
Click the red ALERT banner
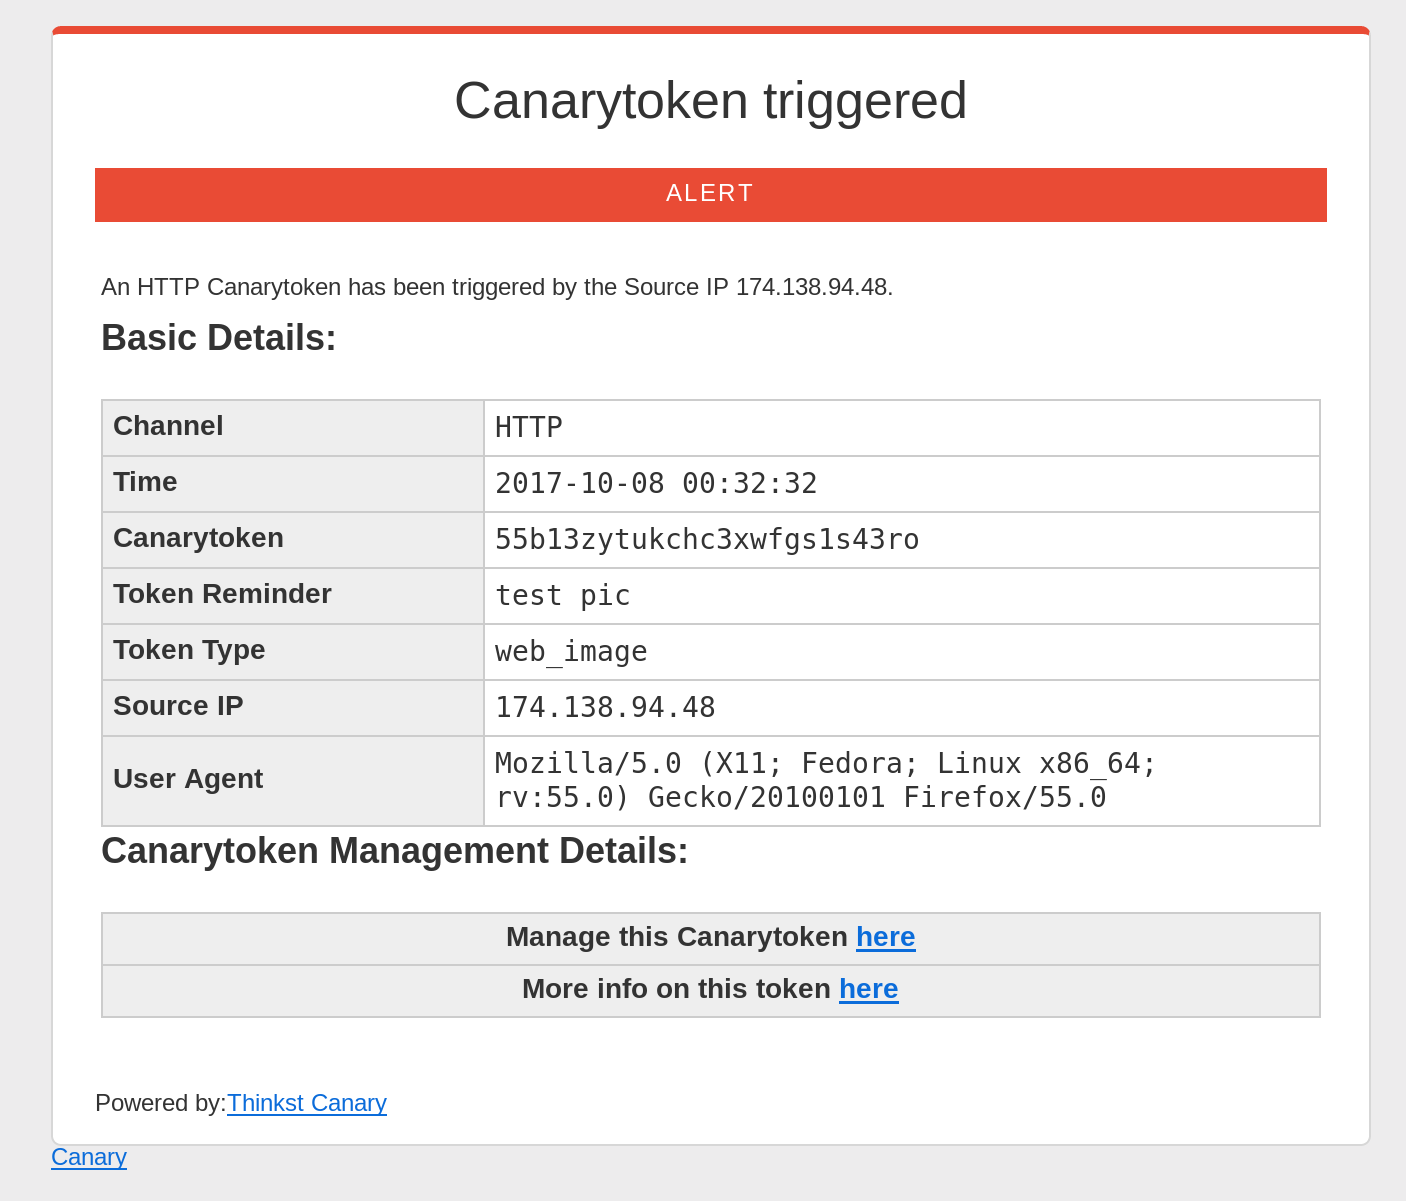click(x=711, y=194)
